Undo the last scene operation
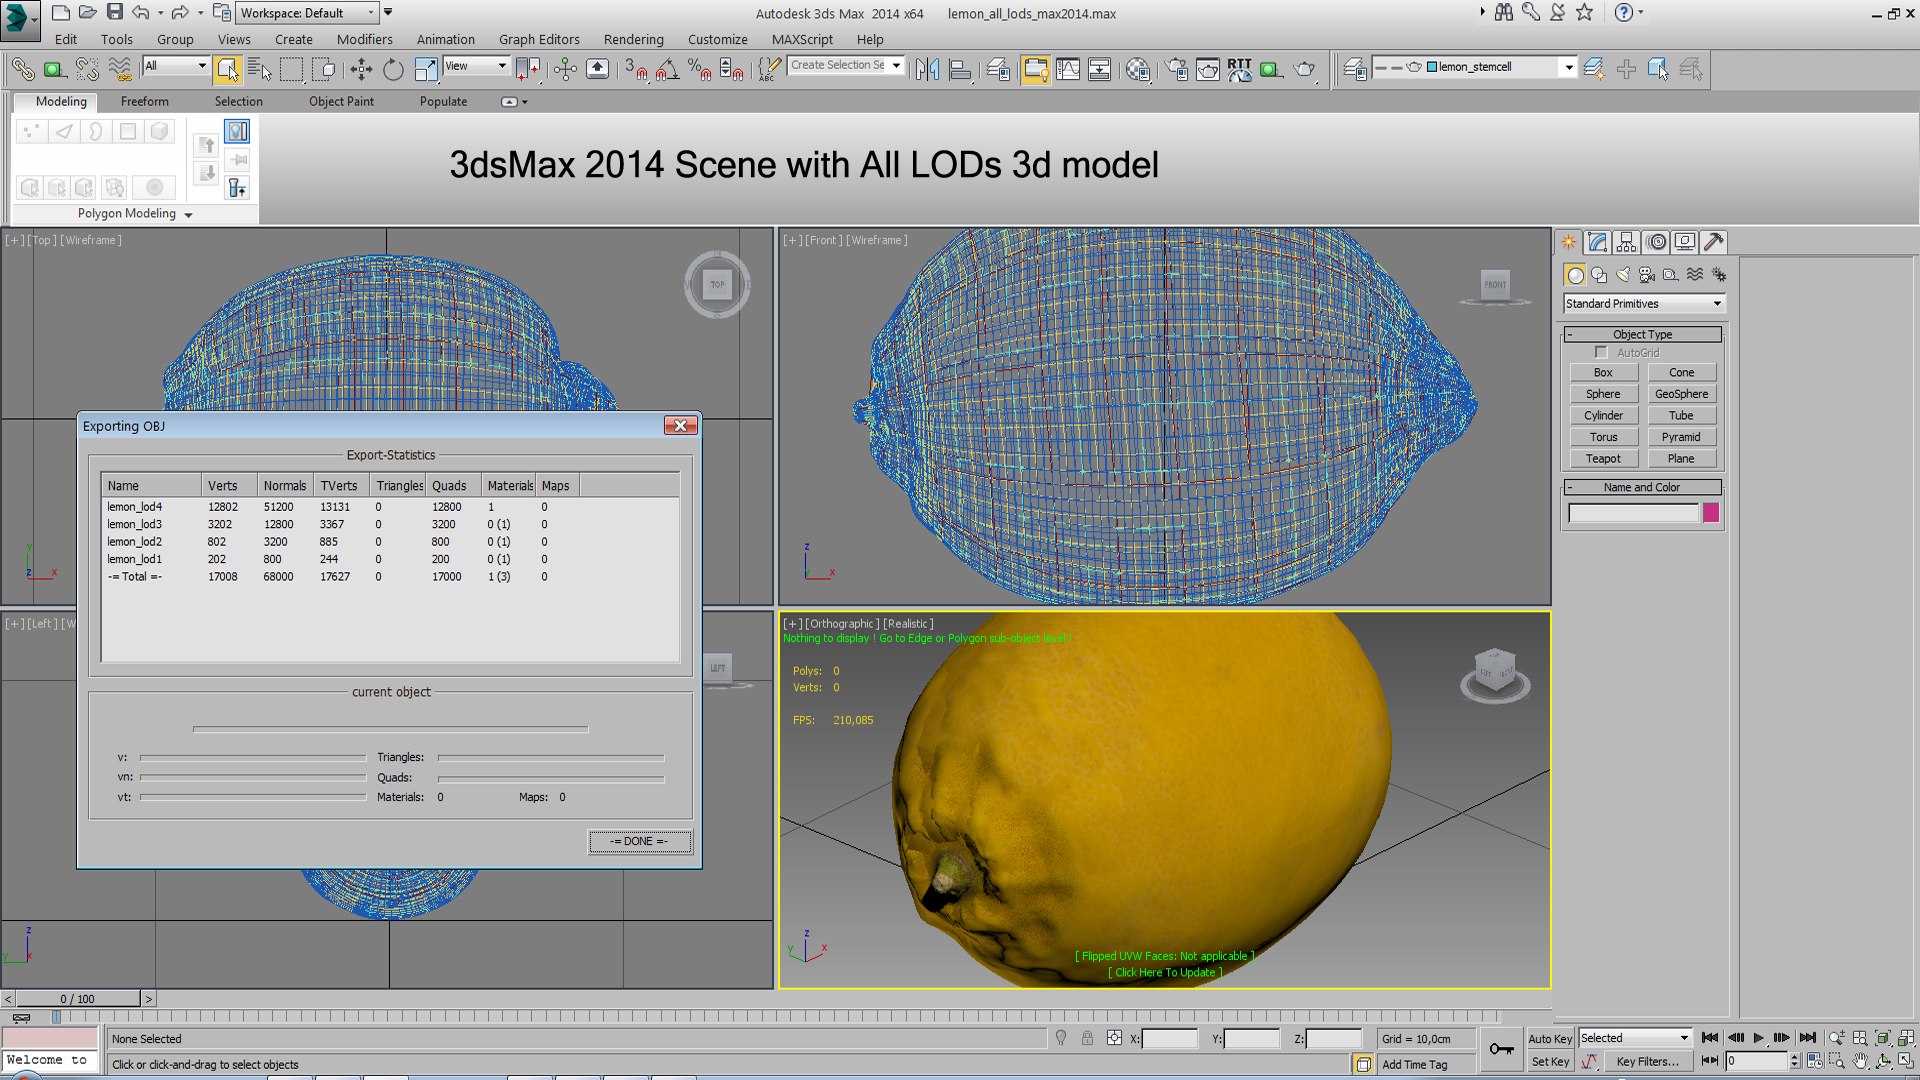Viewport: 1920px width, 1080px height. pyautogui.click(x=141, y=13)
